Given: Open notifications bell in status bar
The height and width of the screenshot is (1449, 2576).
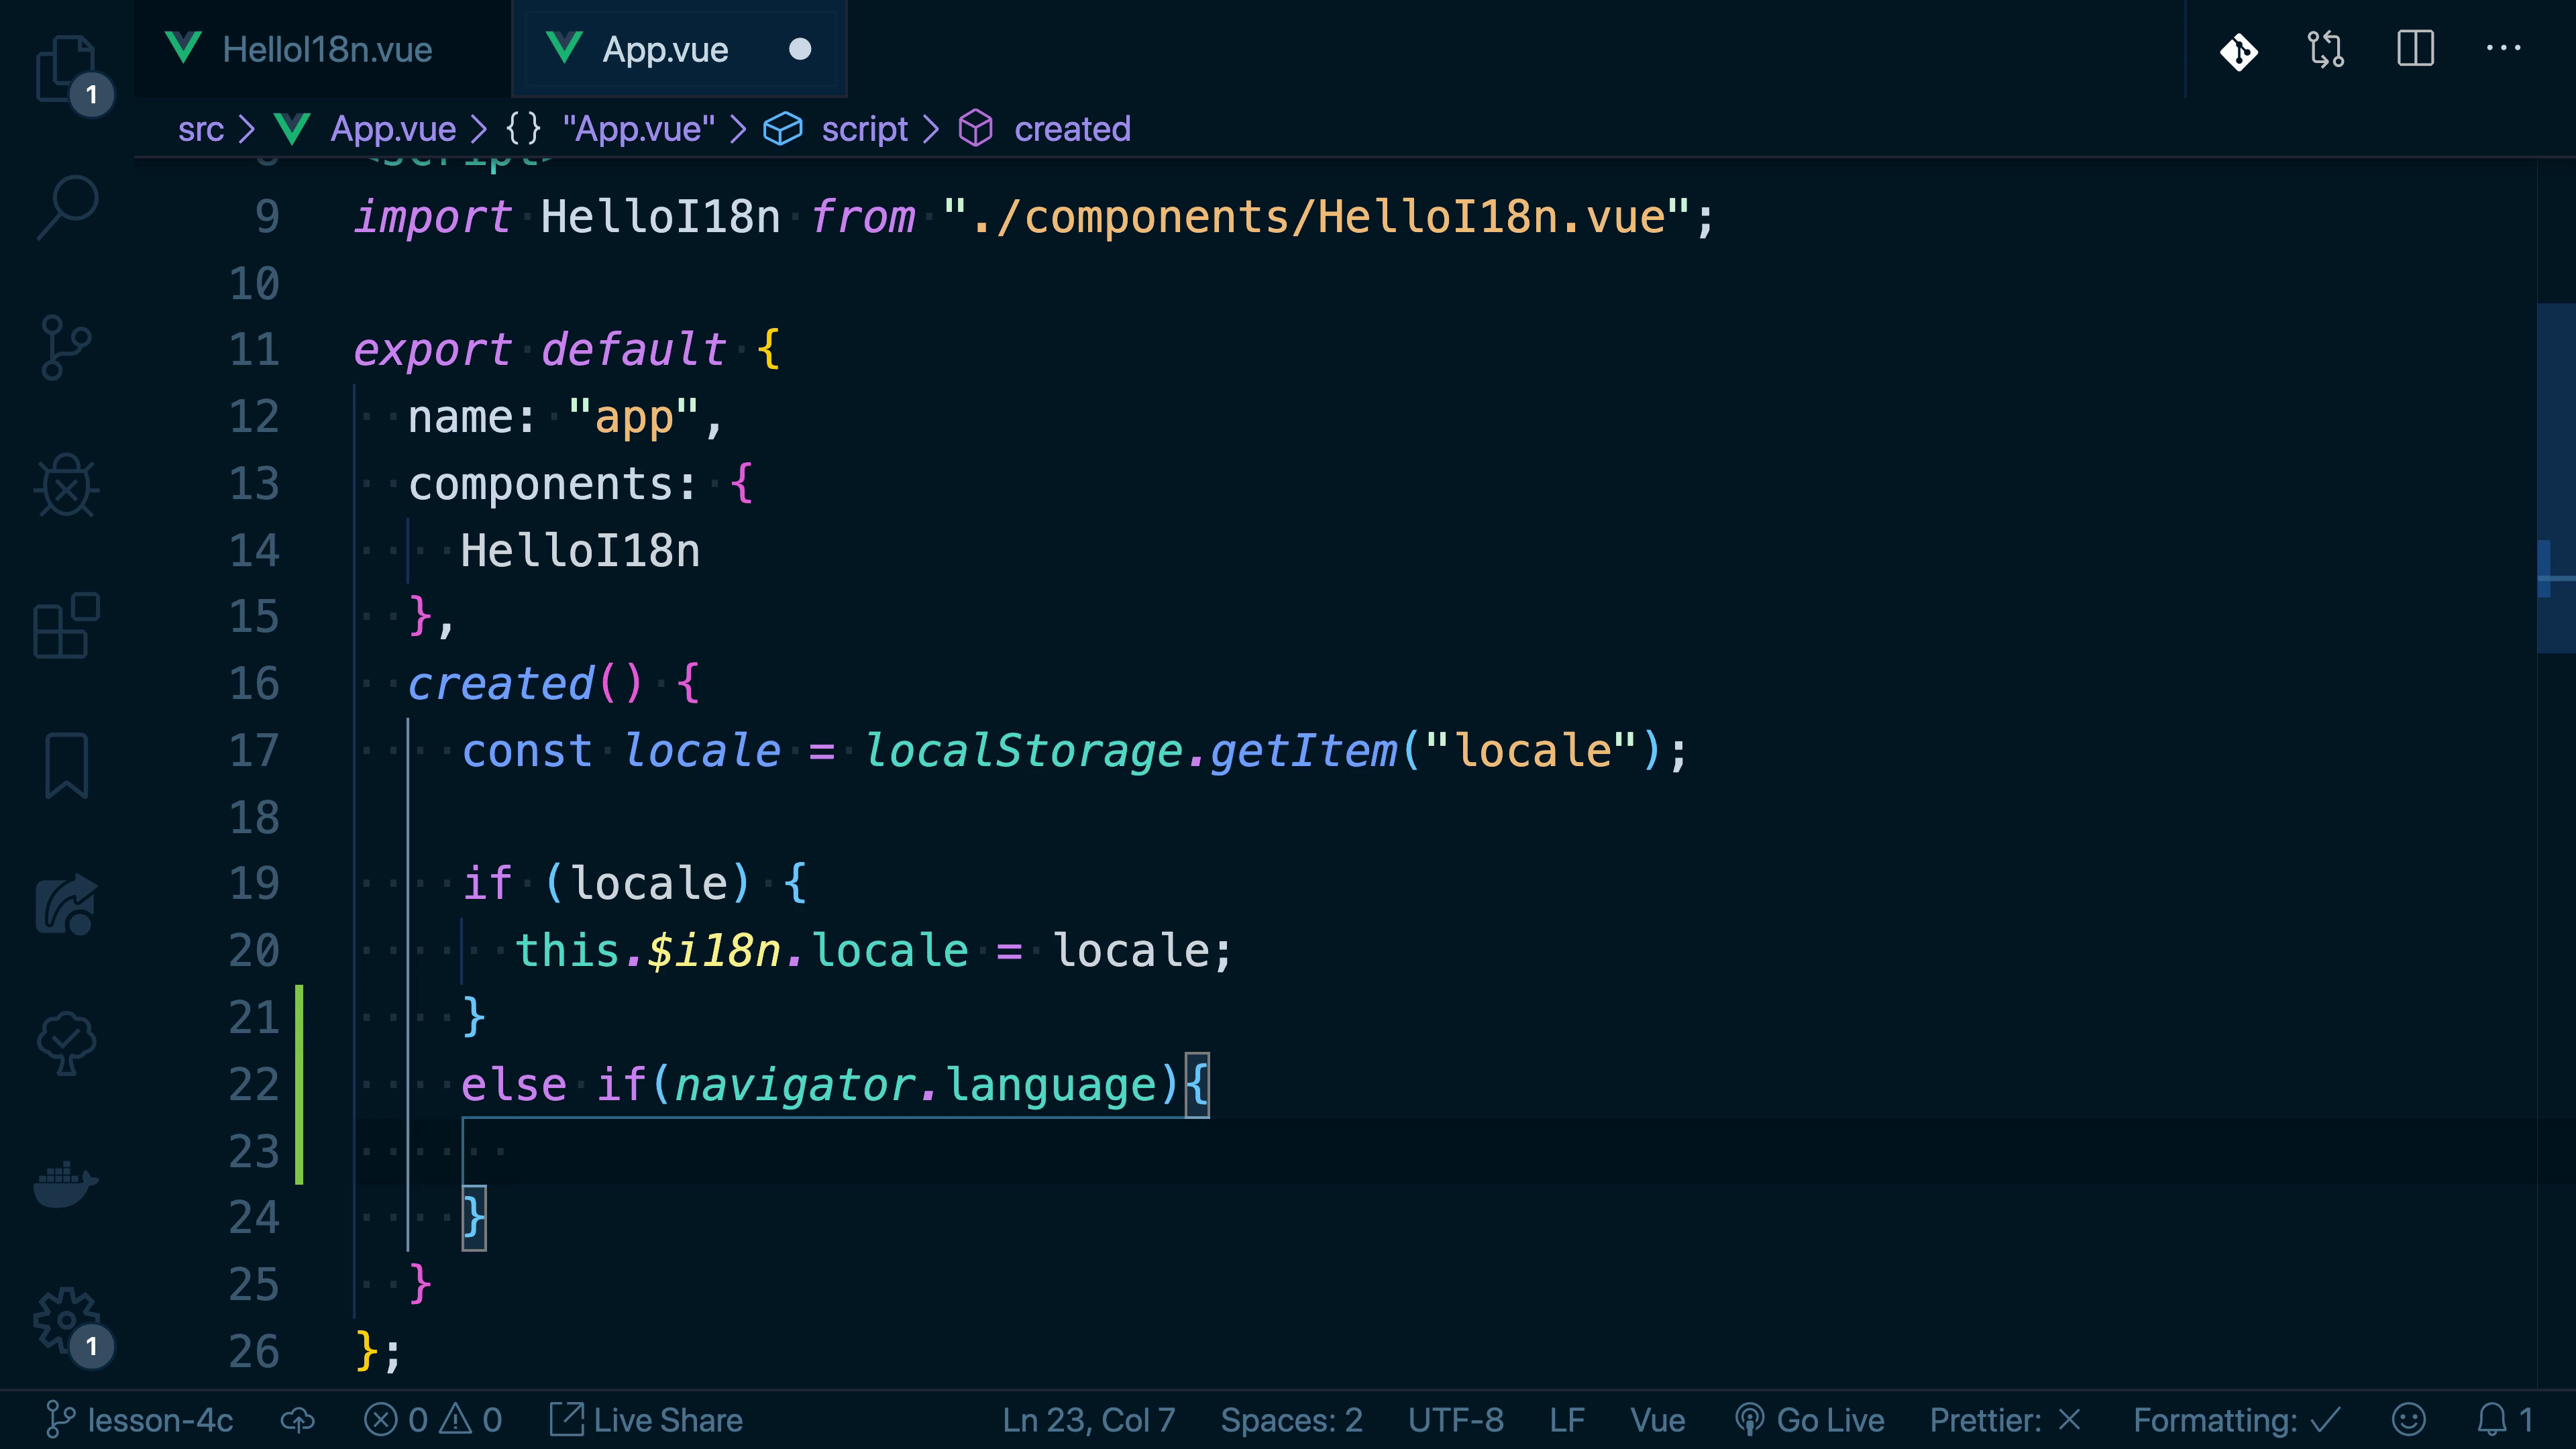Looking at the screenshot, I should coord(2503,1420).
